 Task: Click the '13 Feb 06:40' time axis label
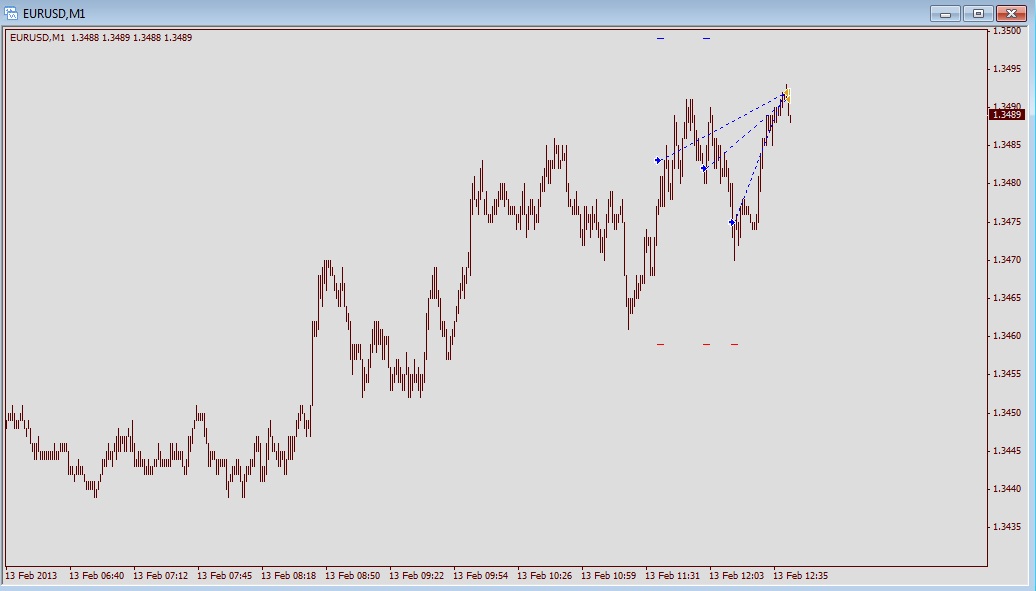click(x=96, y=576)
